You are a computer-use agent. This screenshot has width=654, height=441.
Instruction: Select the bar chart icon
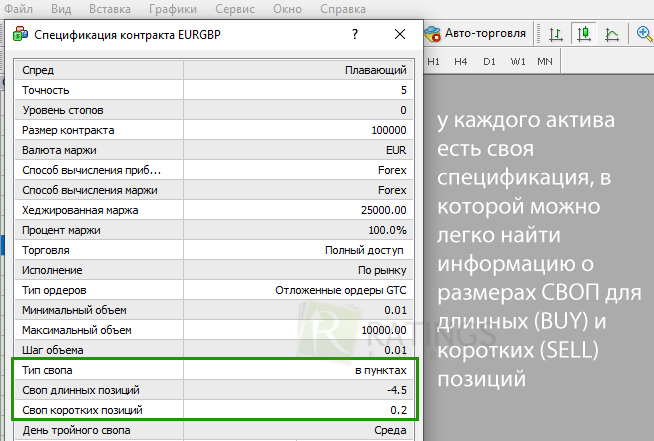tap(555, 33)
